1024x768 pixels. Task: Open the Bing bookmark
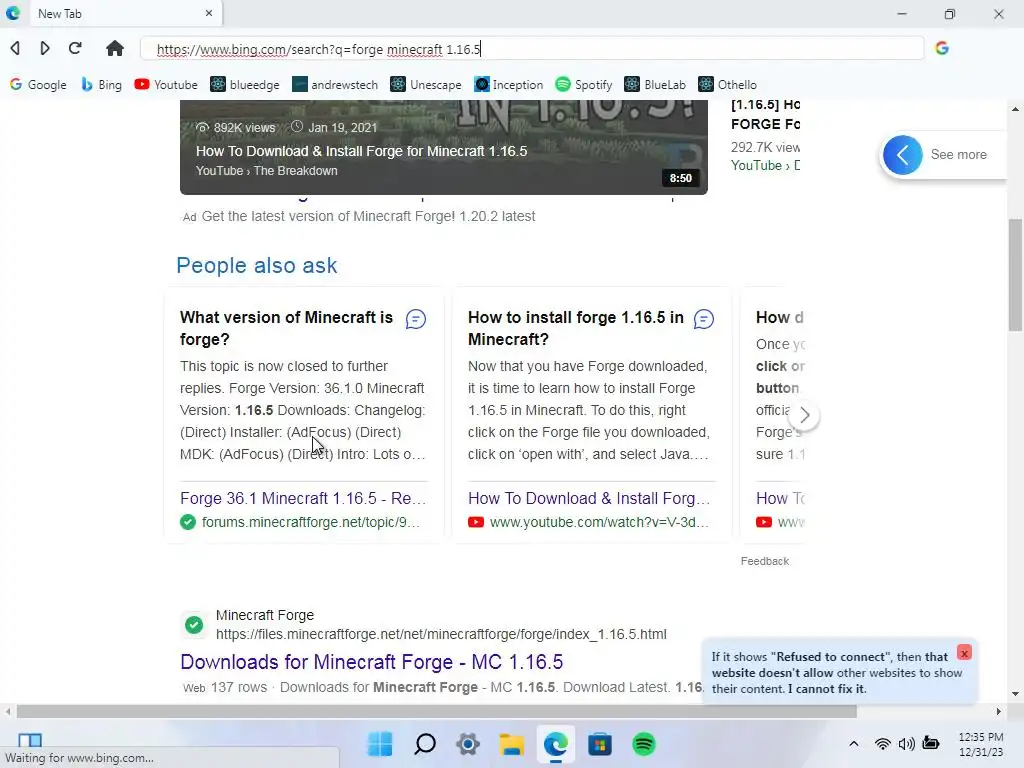pyautogui.click(x=101, y=85)
